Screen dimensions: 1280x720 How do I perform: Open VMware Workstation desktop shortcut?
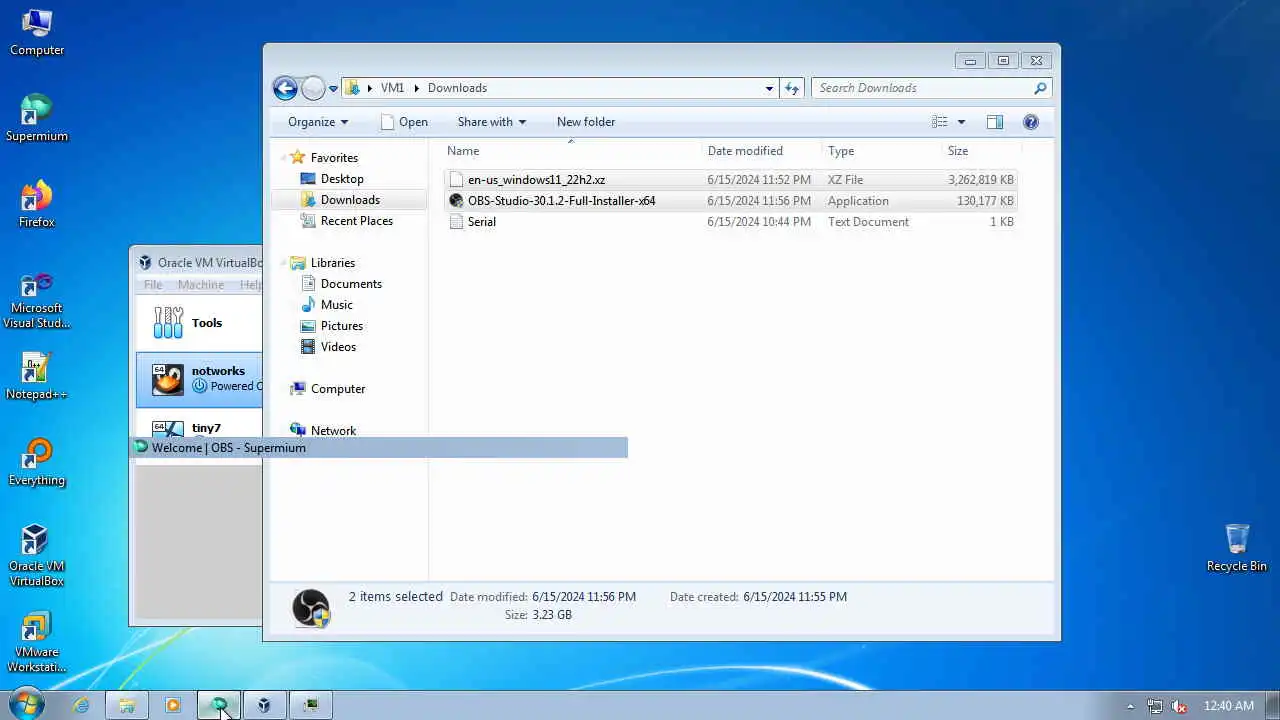(37, 642)
